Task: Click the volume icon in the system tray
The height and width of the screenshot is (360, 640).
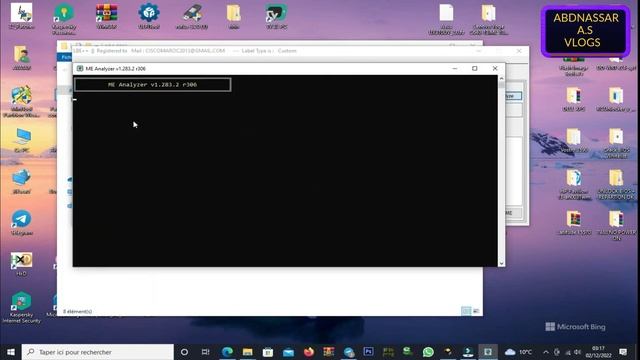Action: click(x=578, y=352)
